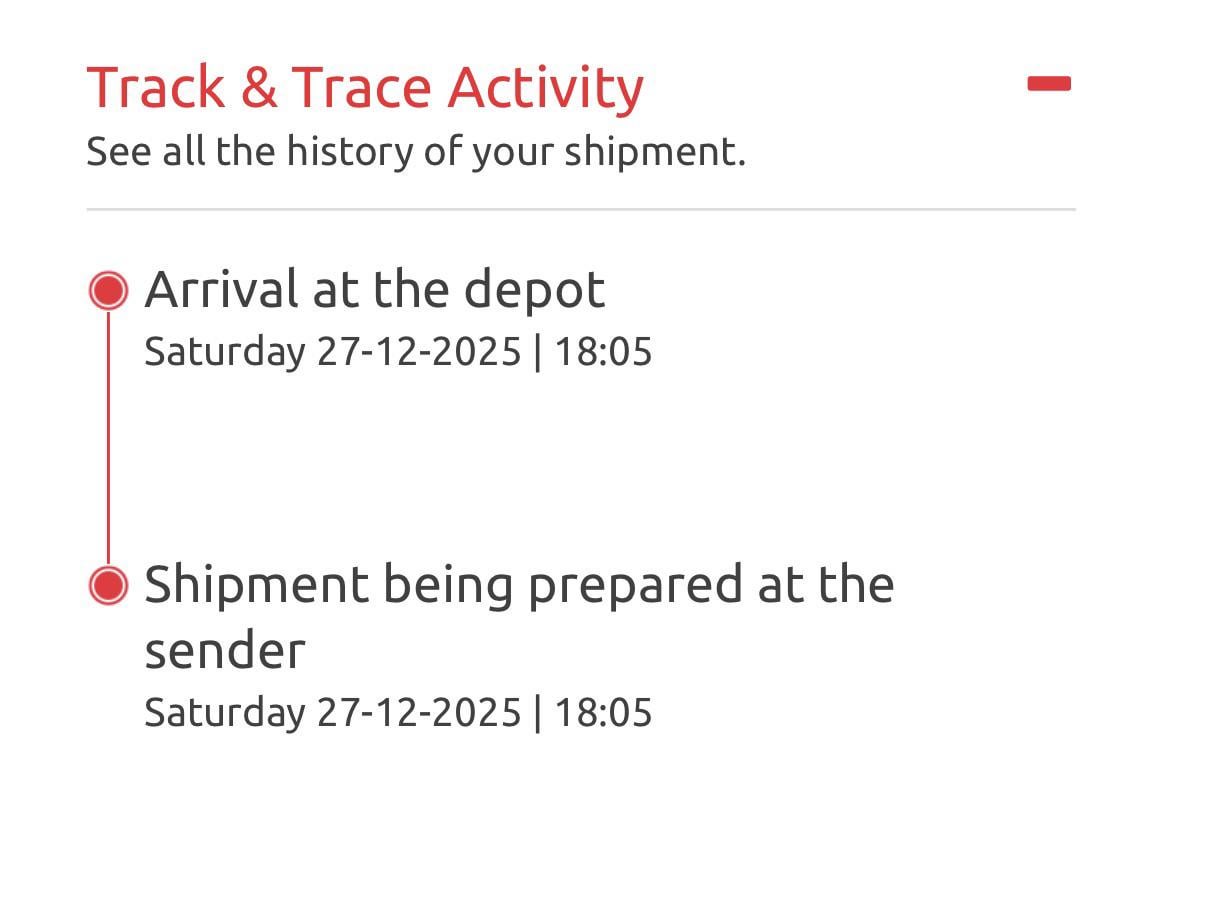The image size is (1206, 918).
Task: Click the ampersand in the section heading
Action: coord(259,88)
